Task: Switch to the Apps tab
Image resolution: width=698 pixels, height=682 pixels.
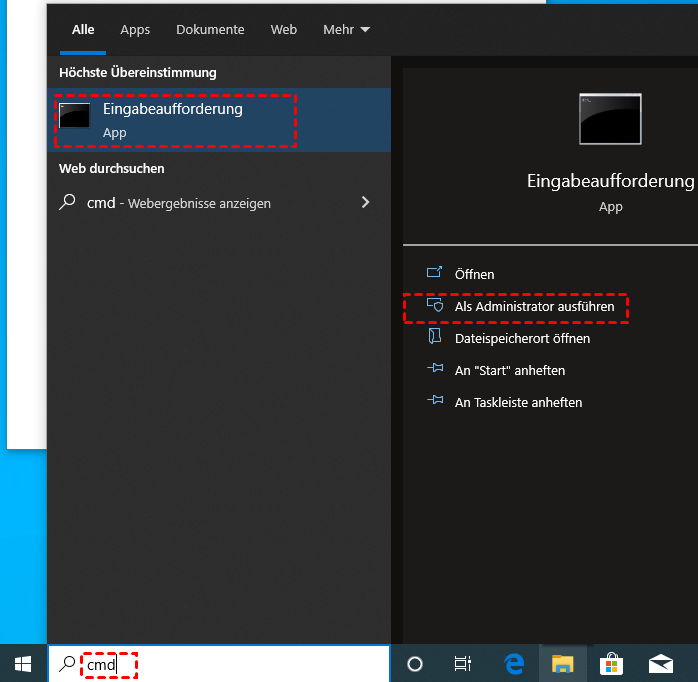Action: (x=135, y=30)
